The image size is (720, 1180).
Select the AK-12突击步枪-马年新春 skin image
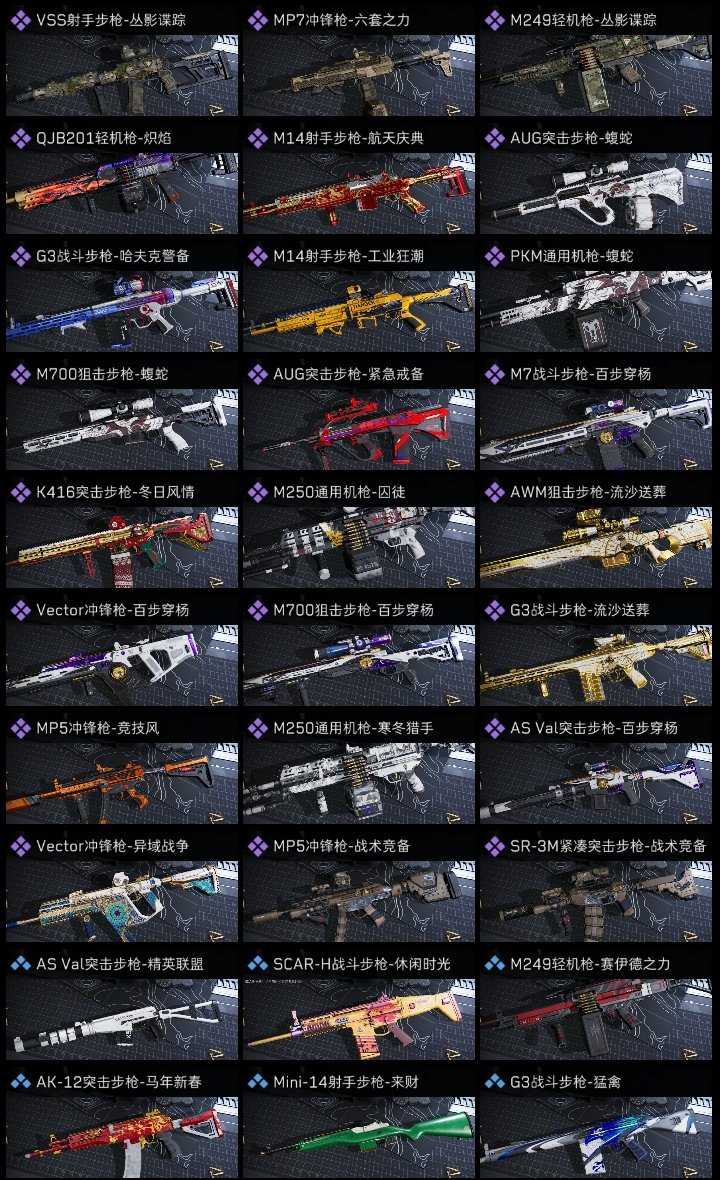pos(122,1137)
